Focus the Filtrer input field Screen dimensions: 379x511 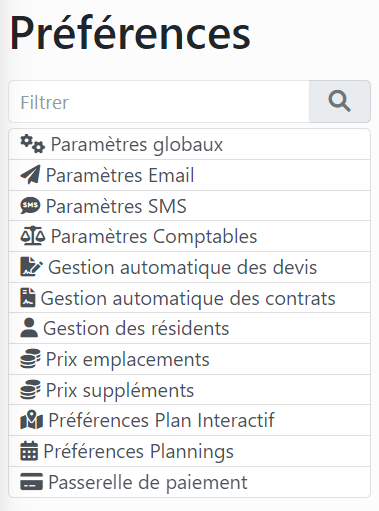[159, 101]
